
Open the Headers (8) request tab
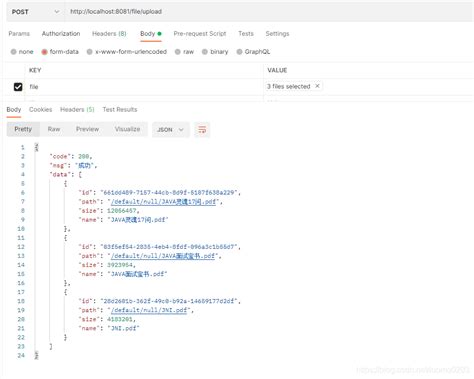(109, 34)
